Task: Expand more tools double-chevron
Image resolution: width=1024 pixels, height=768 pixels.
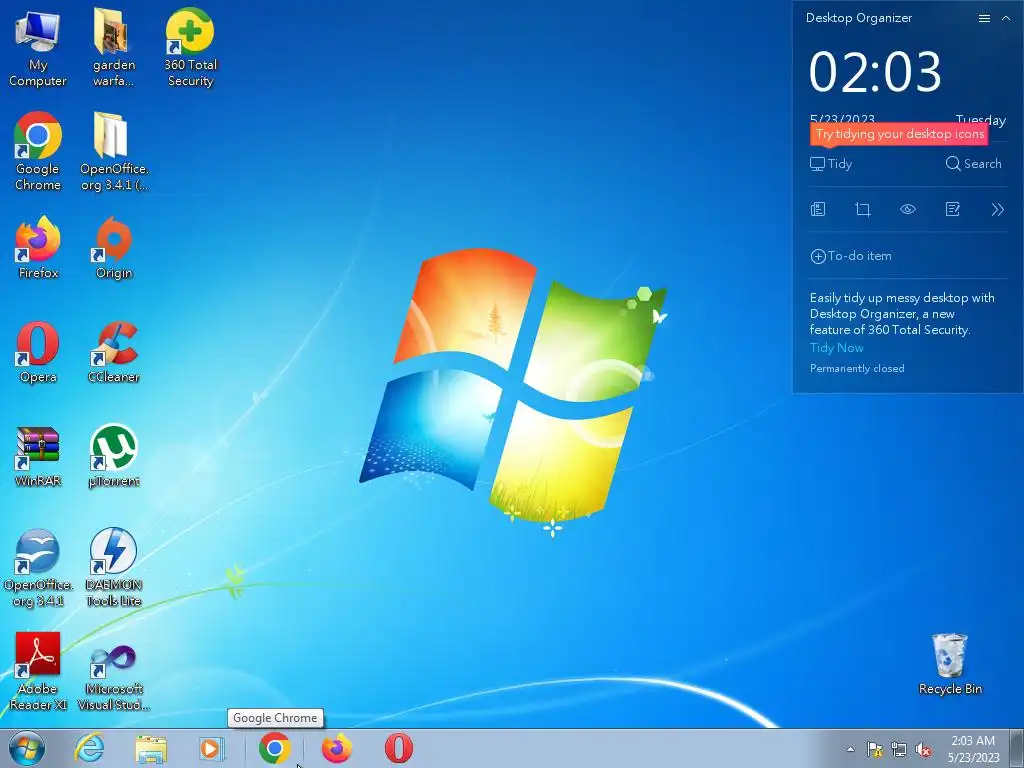Action: click(997, 210)
